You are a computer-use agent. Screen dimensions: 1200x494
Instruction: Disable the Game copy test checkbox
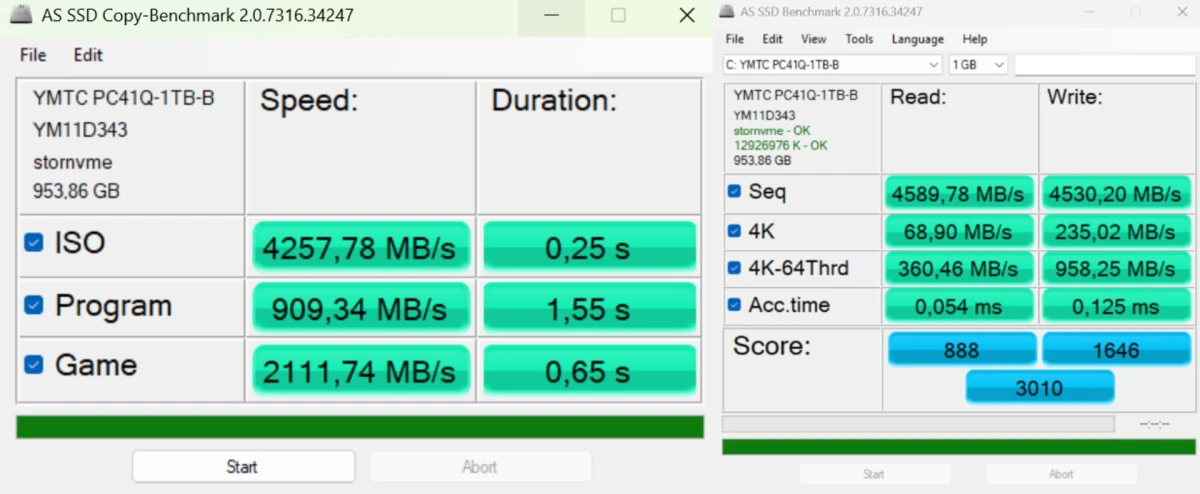pos(34,365)
